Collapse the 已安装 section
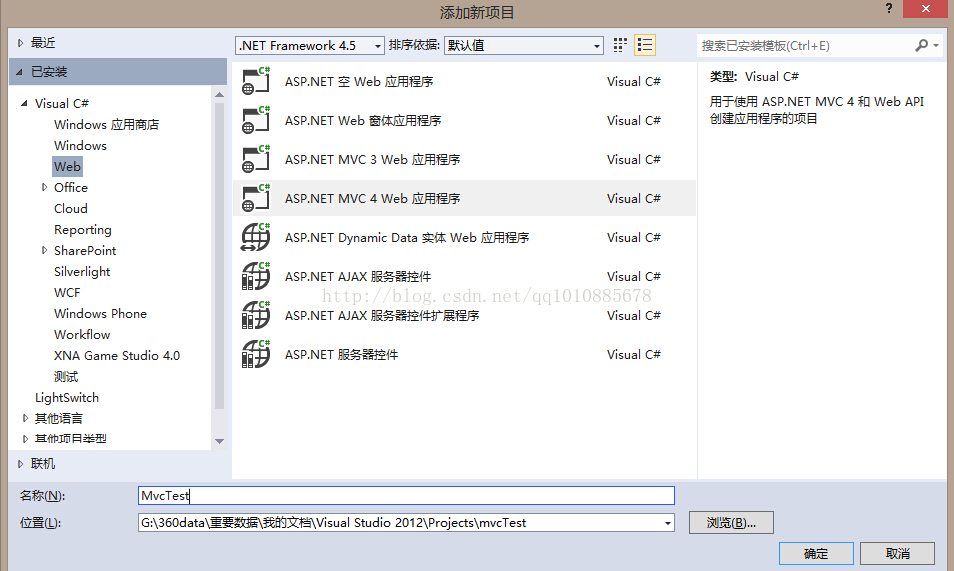Viewport: 954px width, 571px height. [x=19, y=72]
